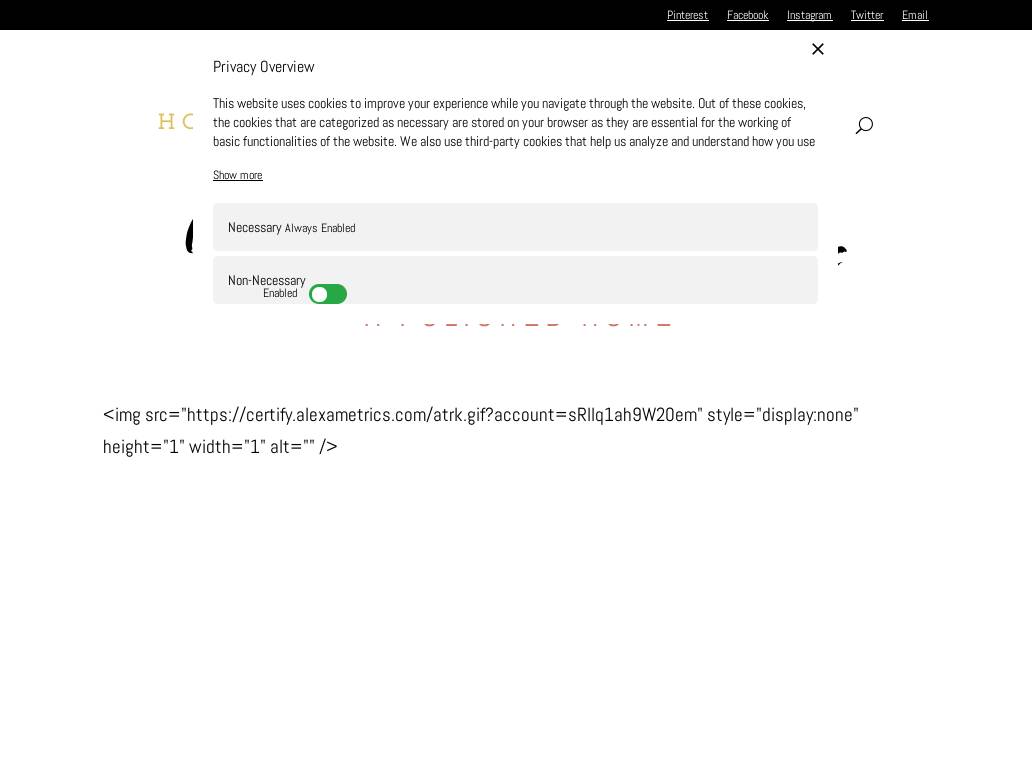This screenshot has width=1032, height=768.
Task: Visit the Facebook page link
Action: pos(747,15)
